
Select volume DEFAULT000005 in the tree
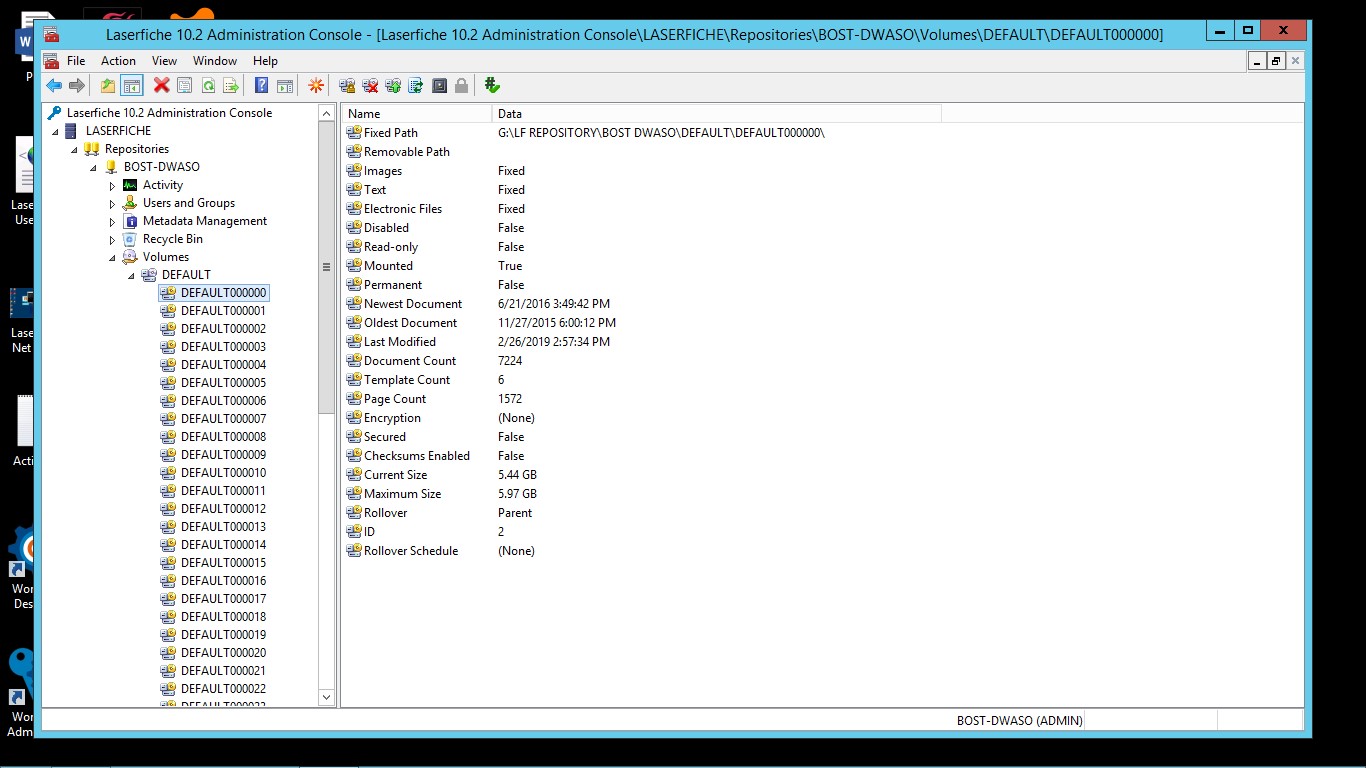[x=223, y=383]
